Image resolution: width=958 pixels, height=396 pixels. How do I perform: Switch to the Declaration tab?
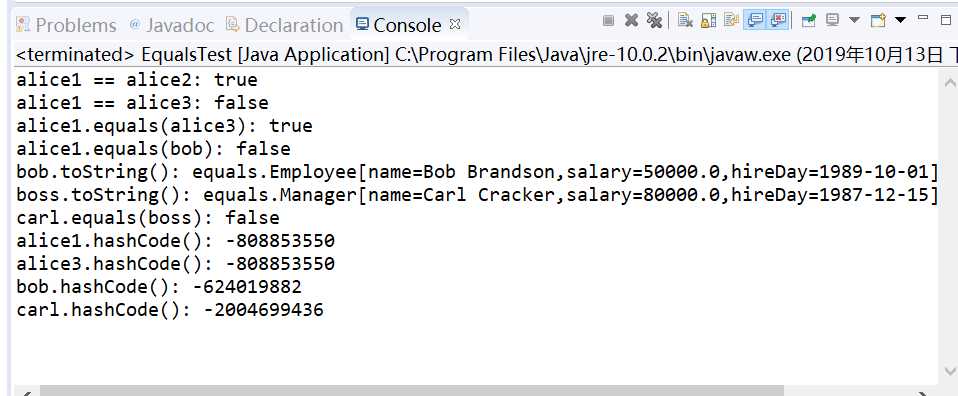[284, 25]
